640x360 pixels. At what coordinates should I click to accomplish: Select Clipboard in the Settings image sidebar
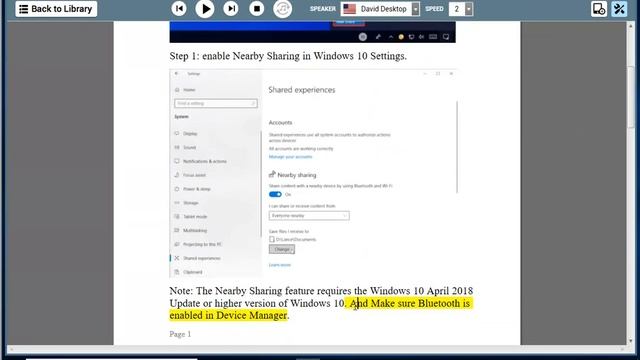[x=192, y=272]
